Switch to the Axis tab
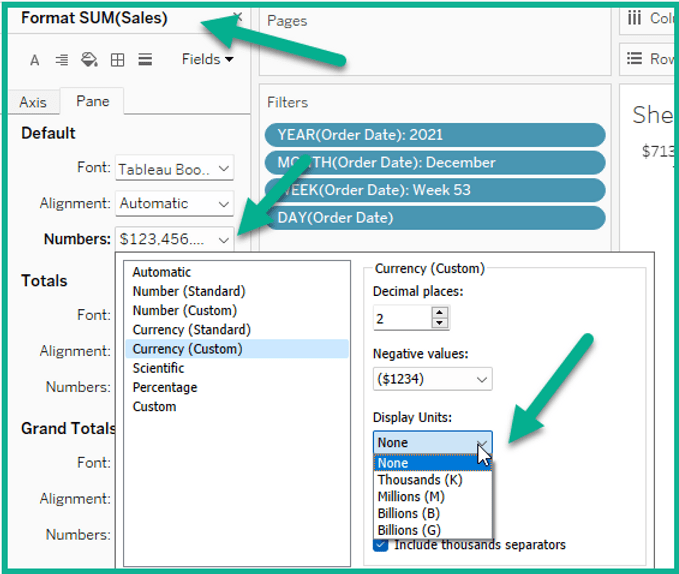Screen dimensions: 679x574 [x=33, y=102]
